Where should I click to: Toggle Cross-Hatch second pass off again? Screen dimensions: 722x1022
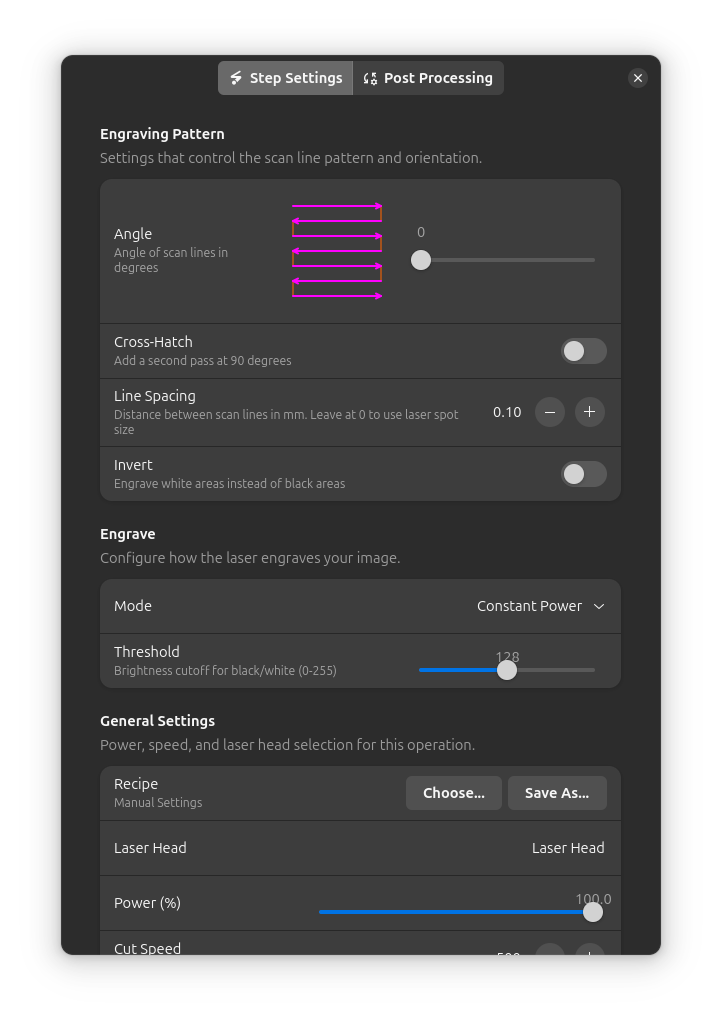[584, 351]
